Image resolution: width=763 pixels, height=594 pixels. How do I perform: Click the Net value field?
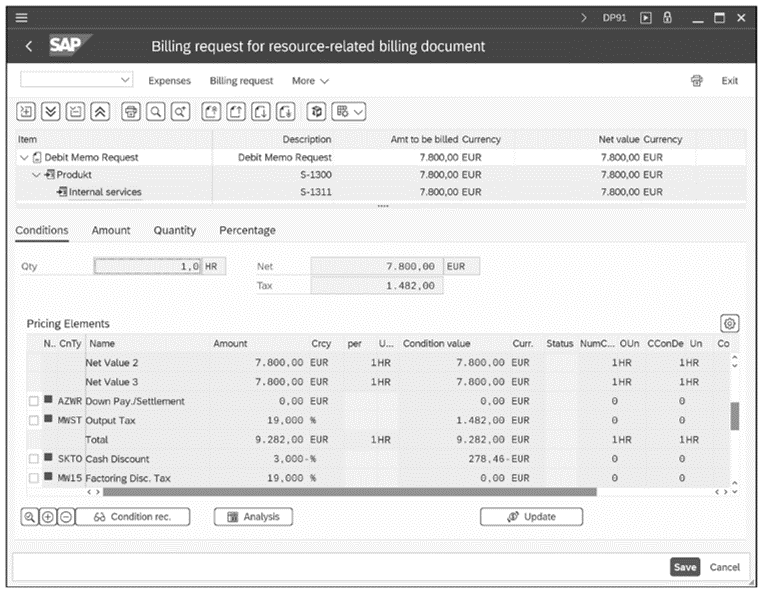[x=377, y=267]
